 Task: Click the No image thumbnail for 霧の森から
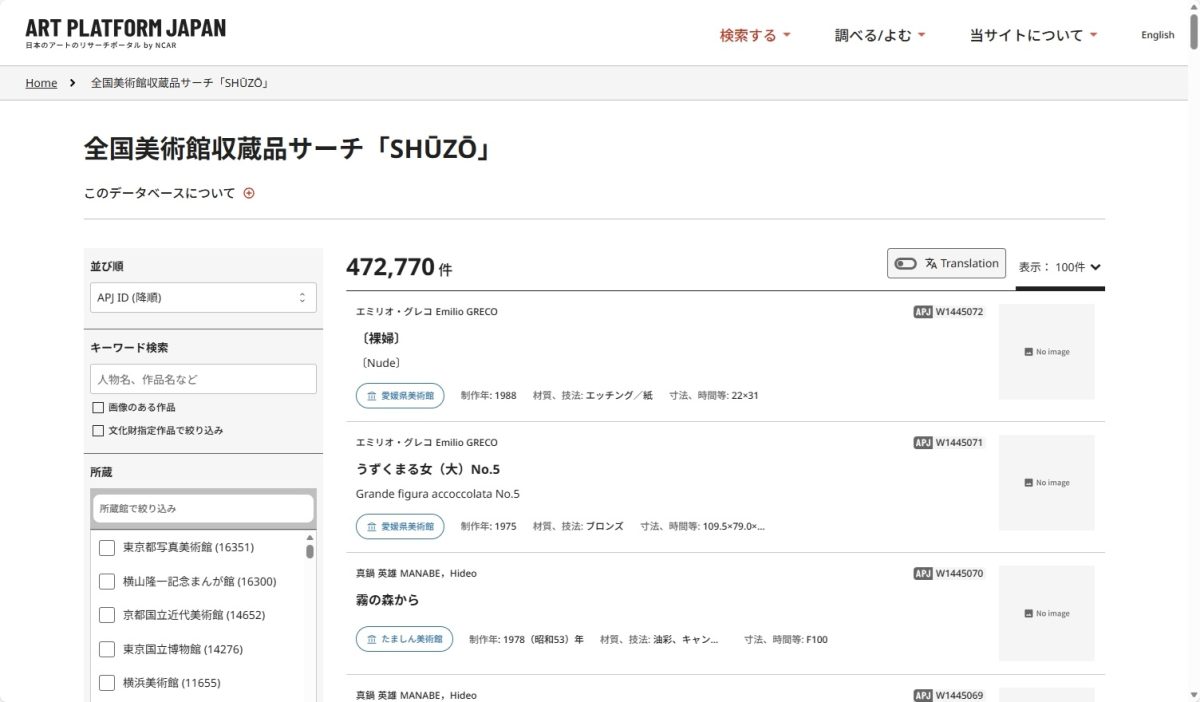pyautogui.click(x=1046, y=613)
